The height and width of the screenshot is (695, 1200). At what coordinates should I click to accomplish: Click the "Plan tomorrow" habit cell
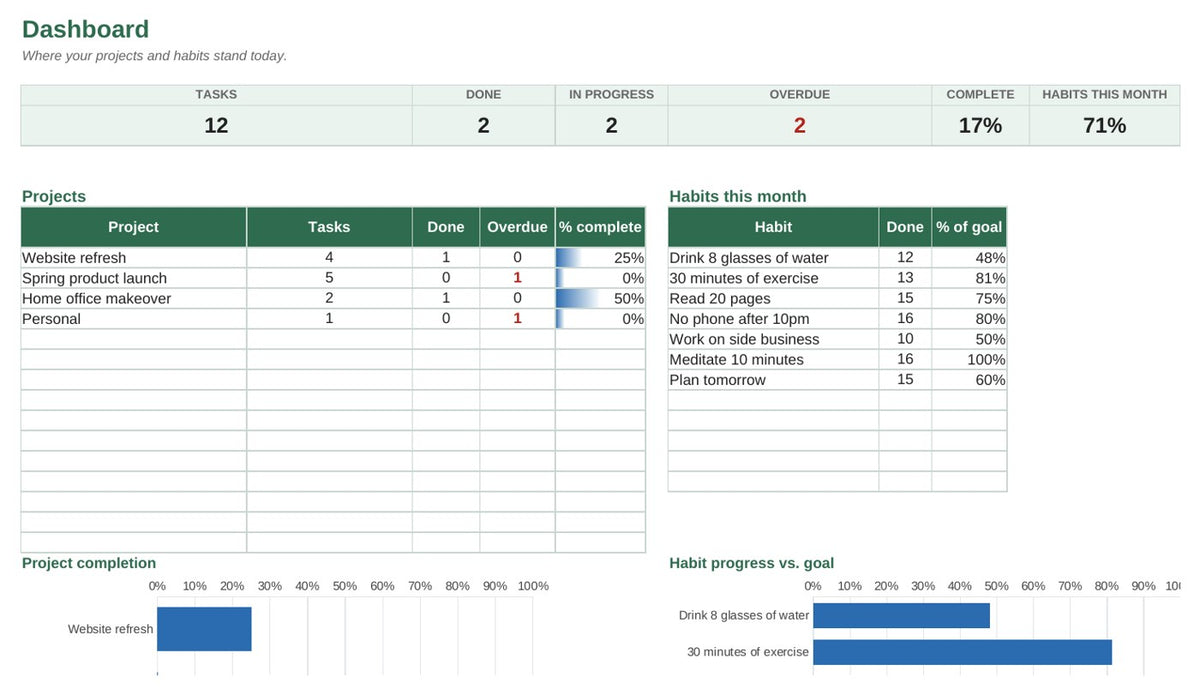click(x=773, y=380)
